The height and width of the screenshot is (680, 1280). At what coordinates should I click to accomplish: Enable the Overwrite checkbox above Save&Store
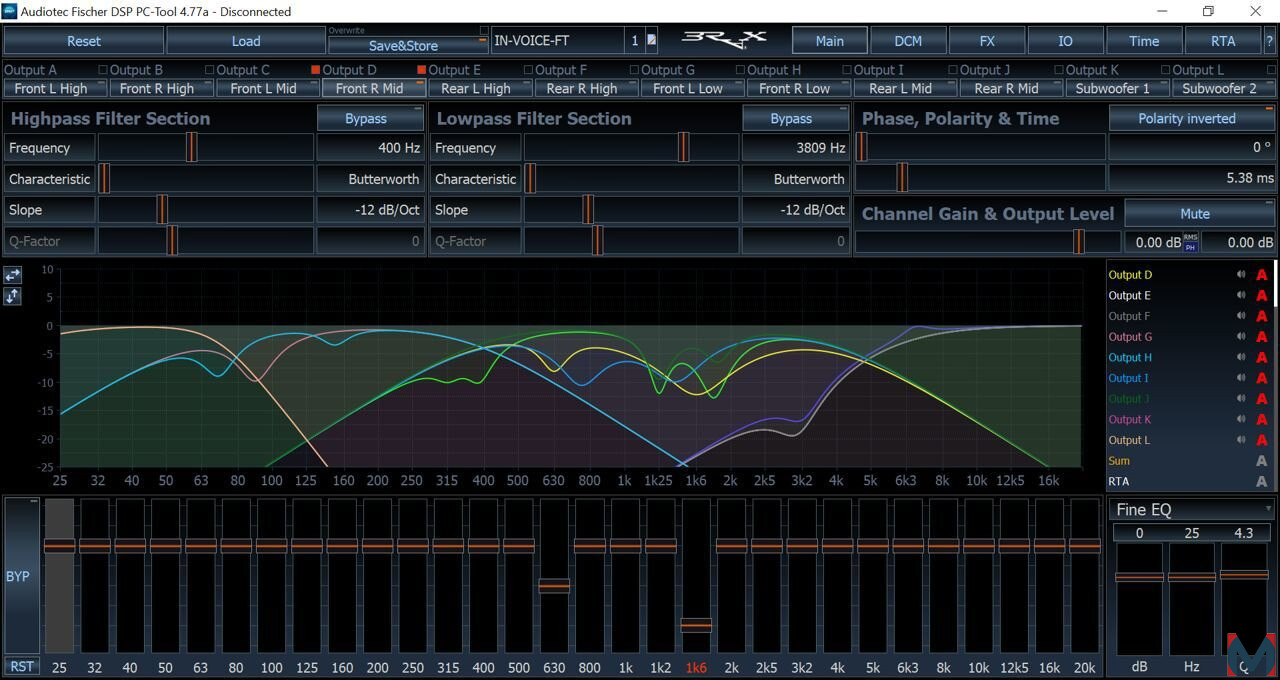tap(485, 31)
